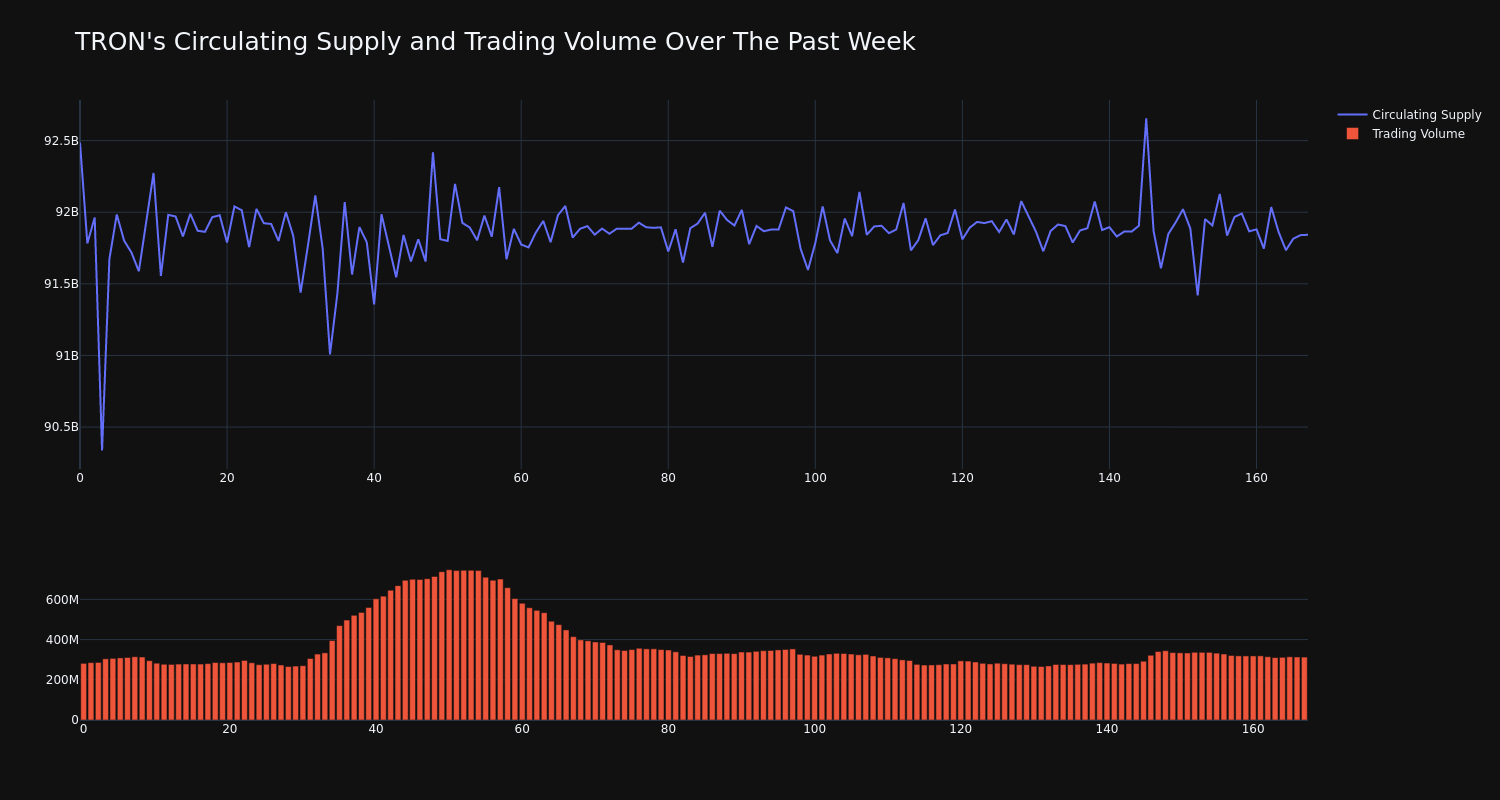Click the chart title about TRON's supply
The image size is (1500, 800).
pos(495,42)
